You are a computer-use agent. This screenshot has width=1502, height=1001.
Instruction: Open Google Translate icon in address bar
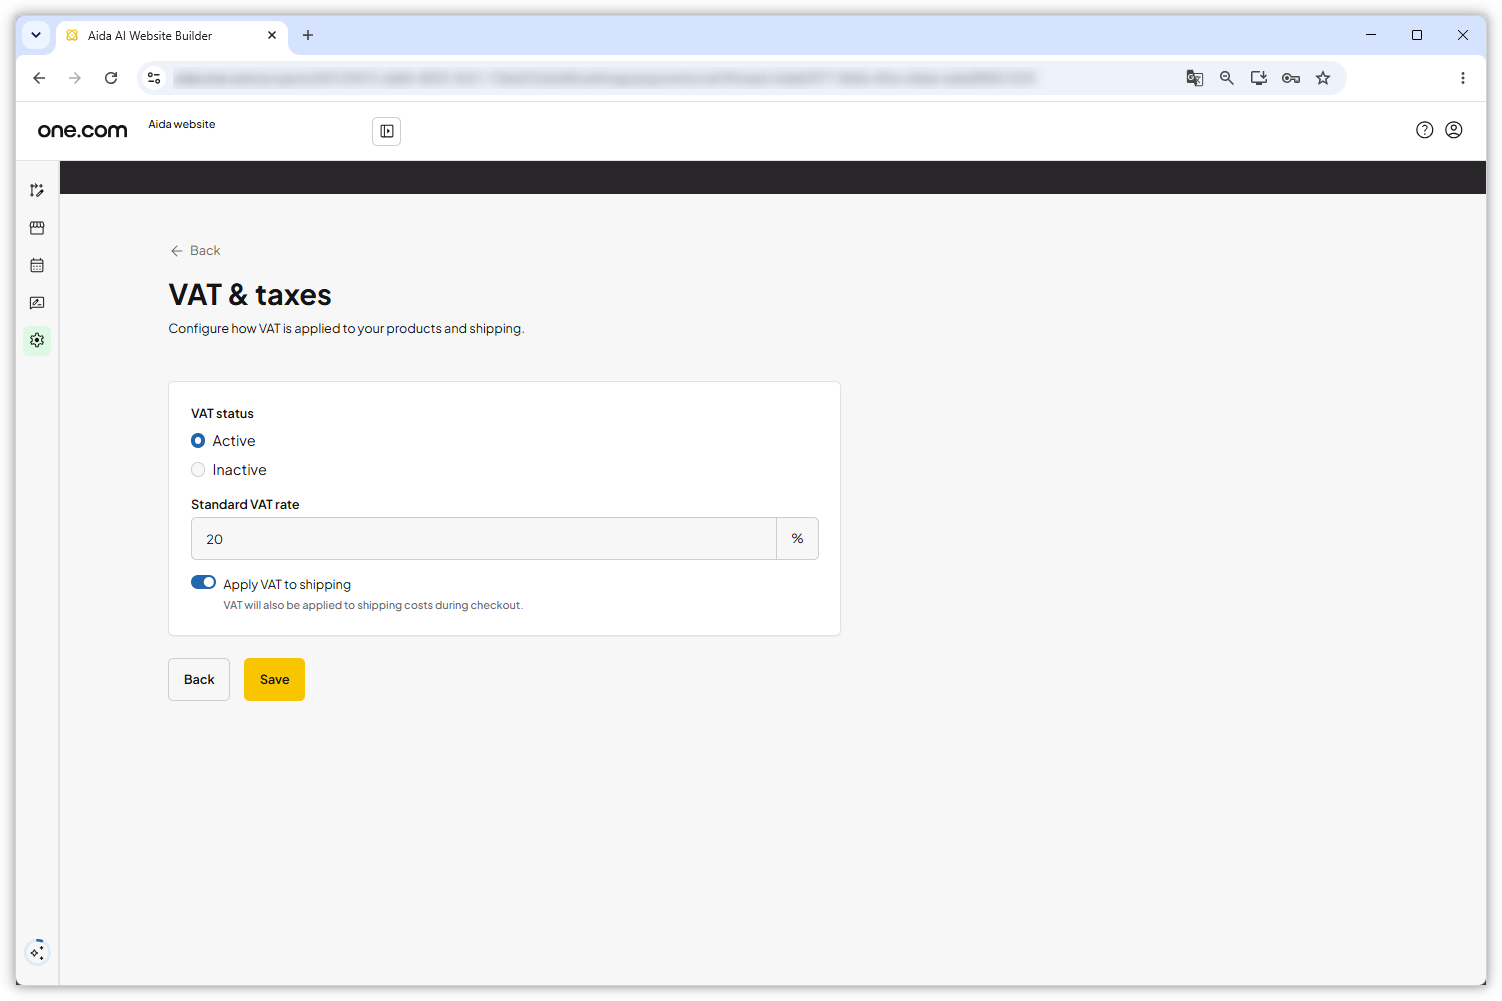coord(1195,78)
